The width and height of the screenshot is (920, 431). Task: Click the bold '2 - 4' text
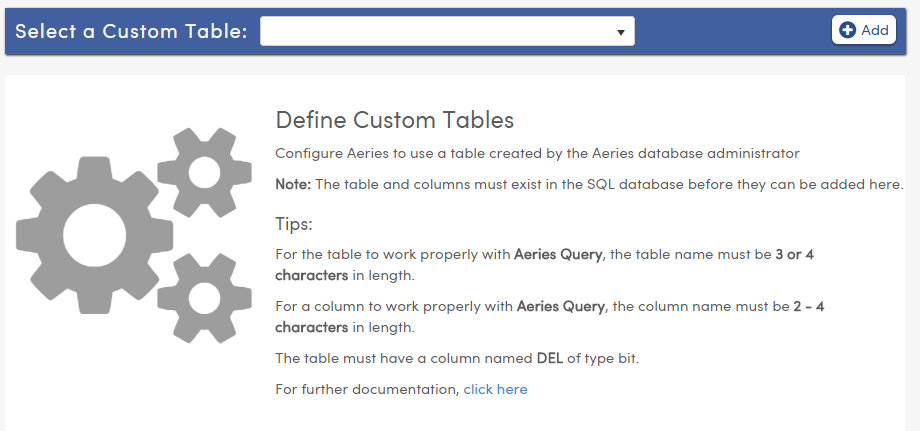click(x=809, y=306)
